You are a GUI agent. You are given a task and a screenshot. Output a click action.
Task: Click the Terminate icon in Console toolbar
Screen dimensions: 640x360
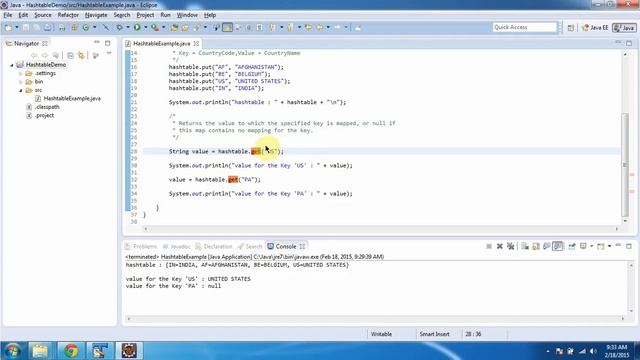point(489,246)
